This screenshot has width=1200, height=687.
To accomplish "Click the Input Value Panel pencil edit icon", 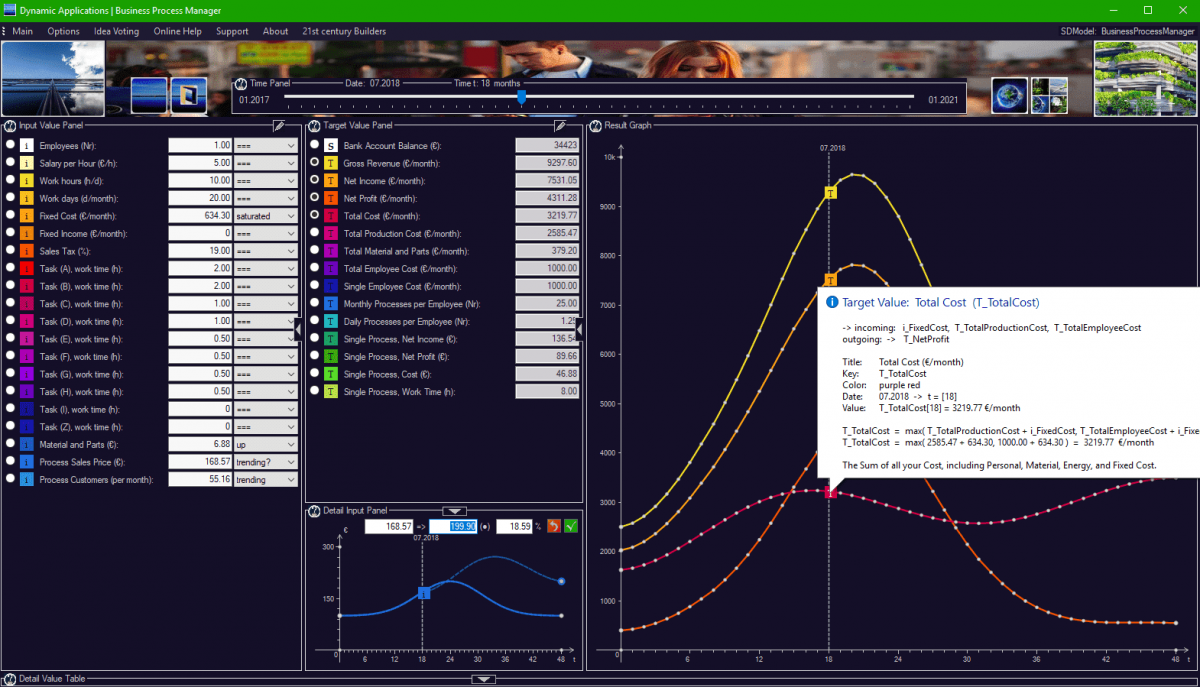I will pos(280,126).
